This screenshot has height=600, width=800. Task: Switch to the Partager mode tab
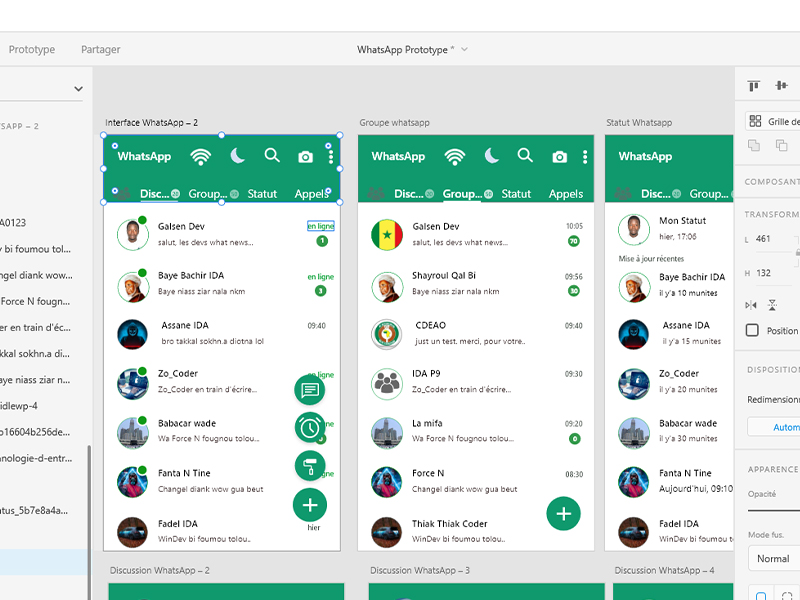100,49
